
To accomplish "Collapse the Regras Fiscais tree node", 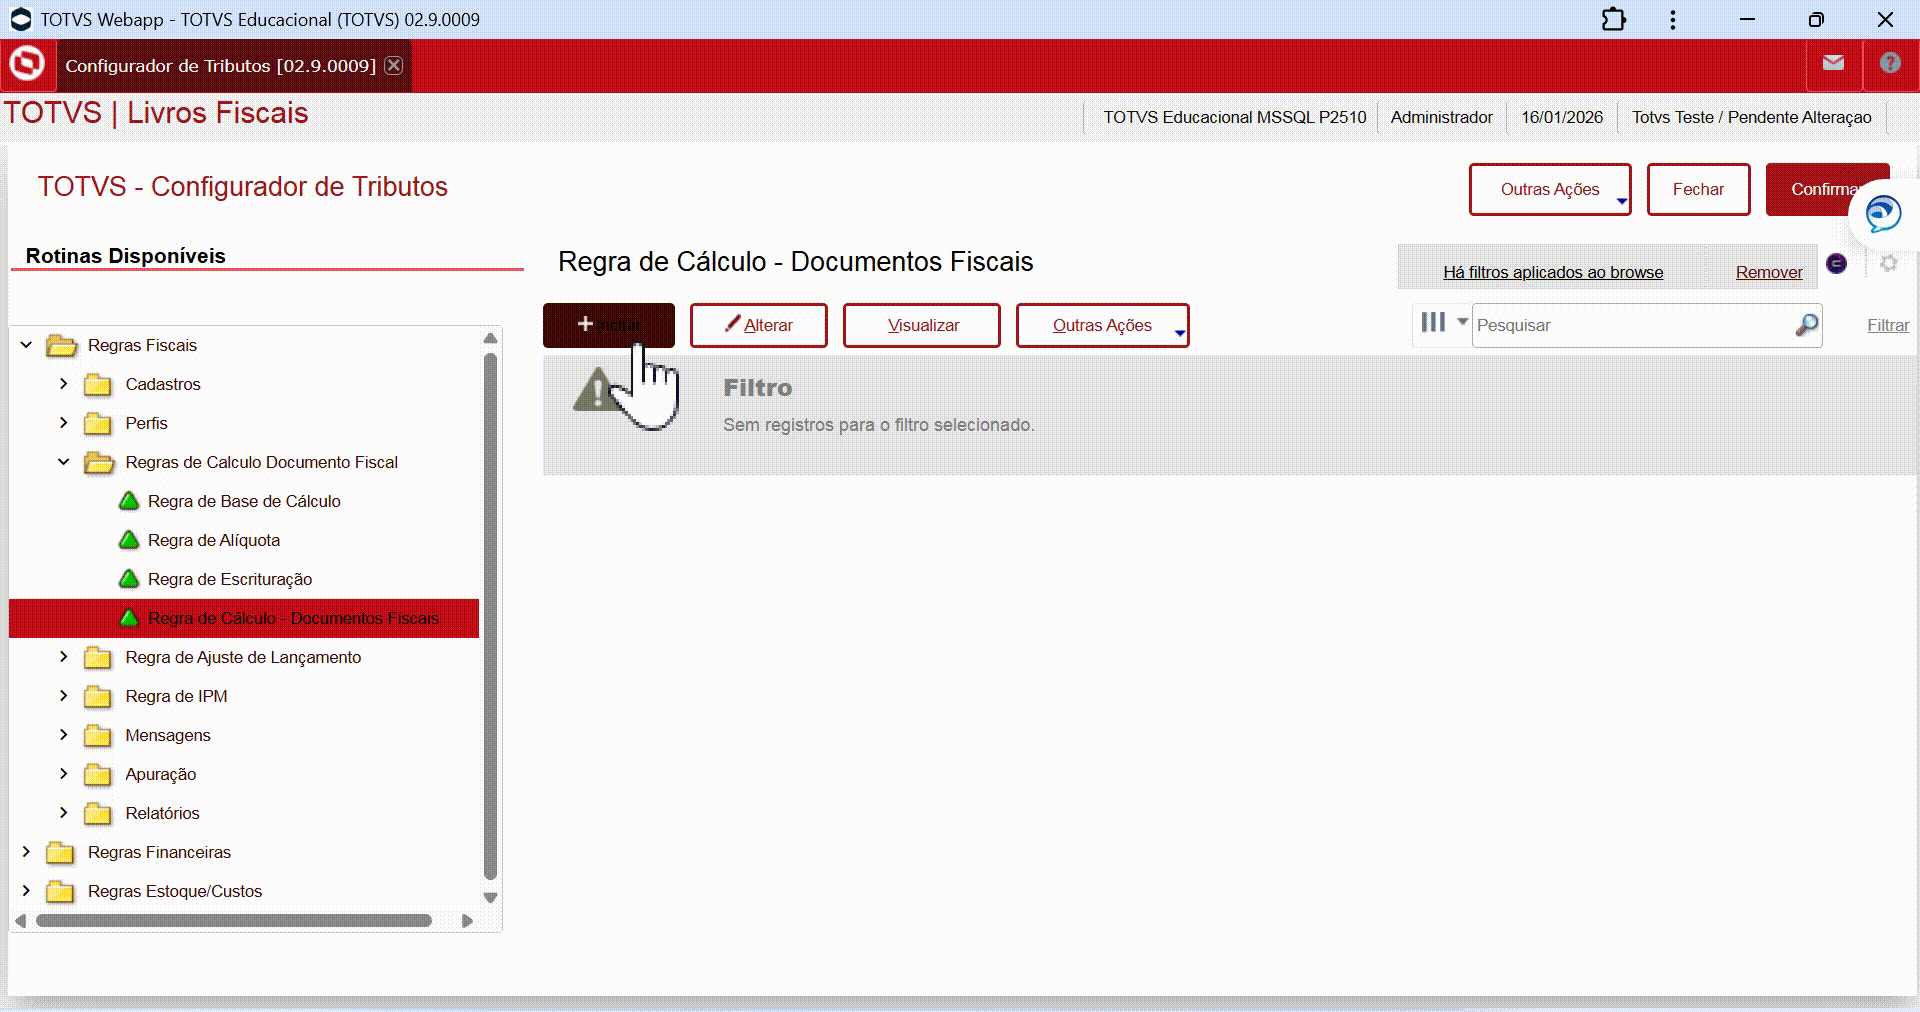I will [26, 345].
